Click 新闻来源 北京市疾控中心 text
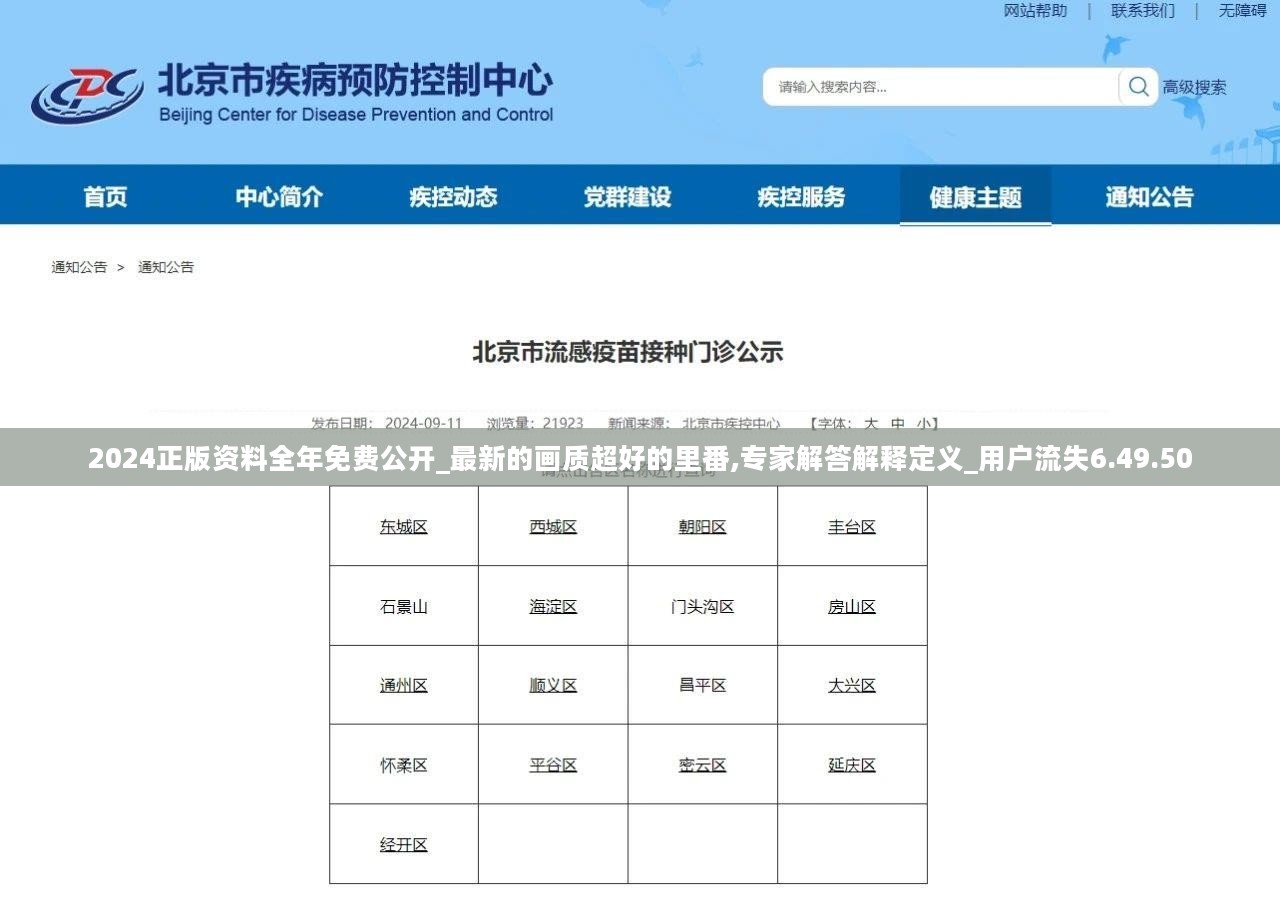The width and height of the screenshot is (1280, 915). click(x=694, y=423)
